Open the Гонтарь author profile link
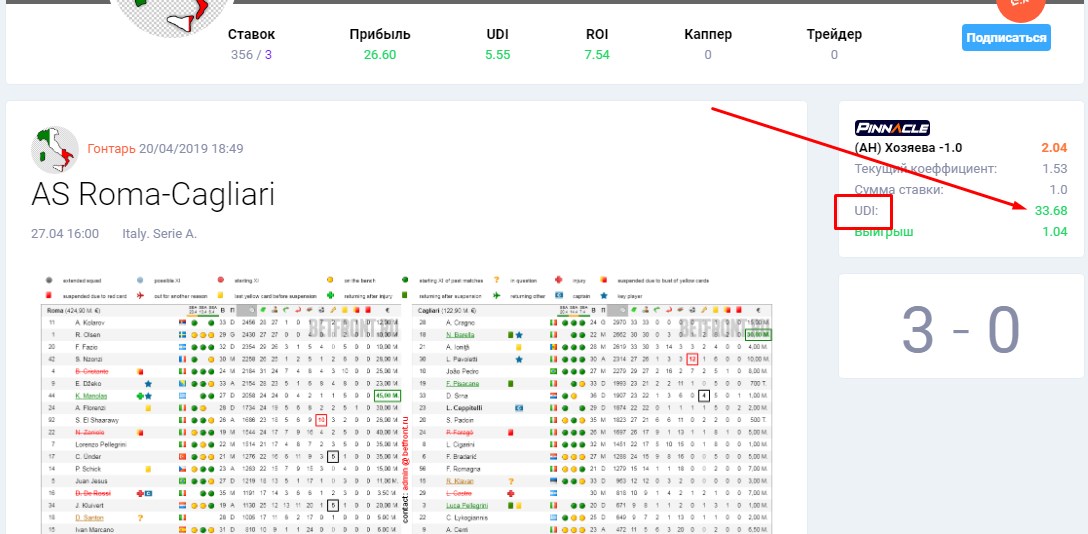This screenshot has height=534, width=1088. pos(110,149)
